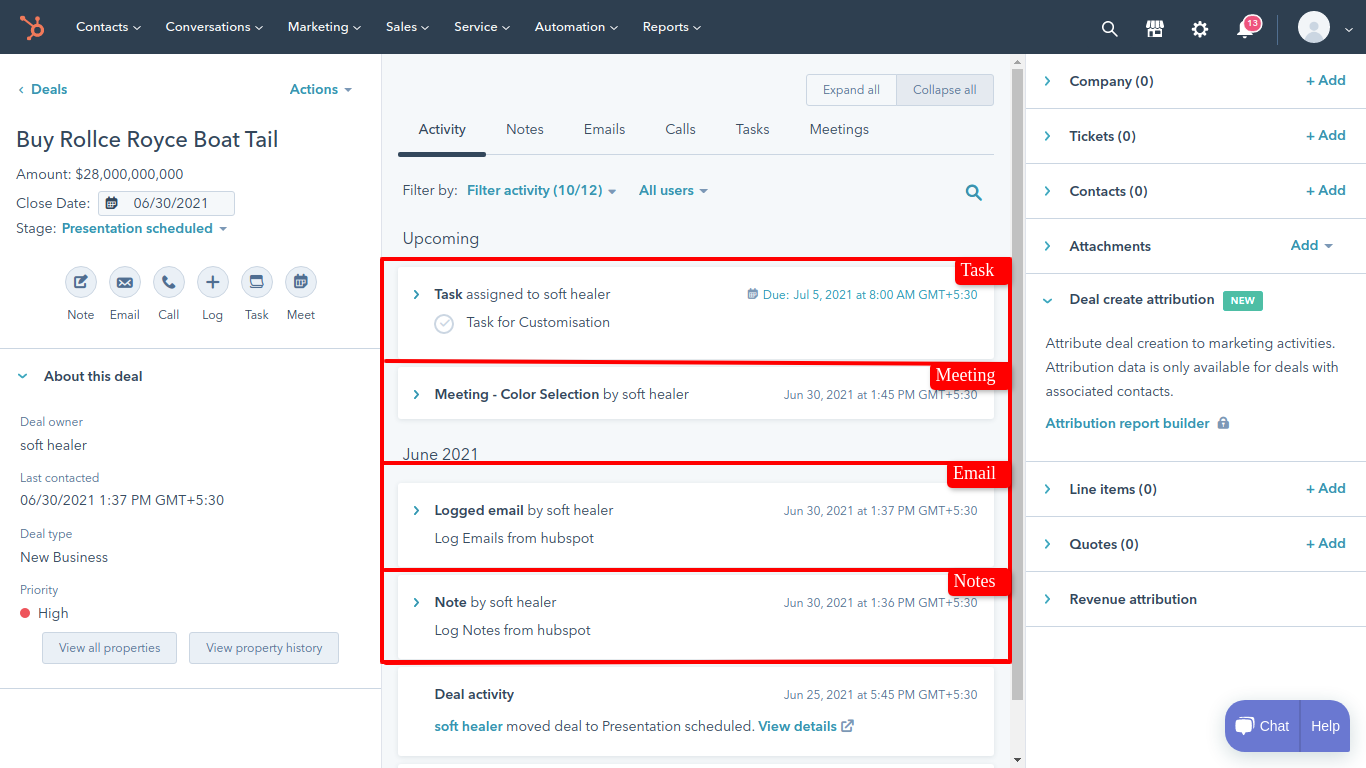Expand the Logged email entry

416,510
